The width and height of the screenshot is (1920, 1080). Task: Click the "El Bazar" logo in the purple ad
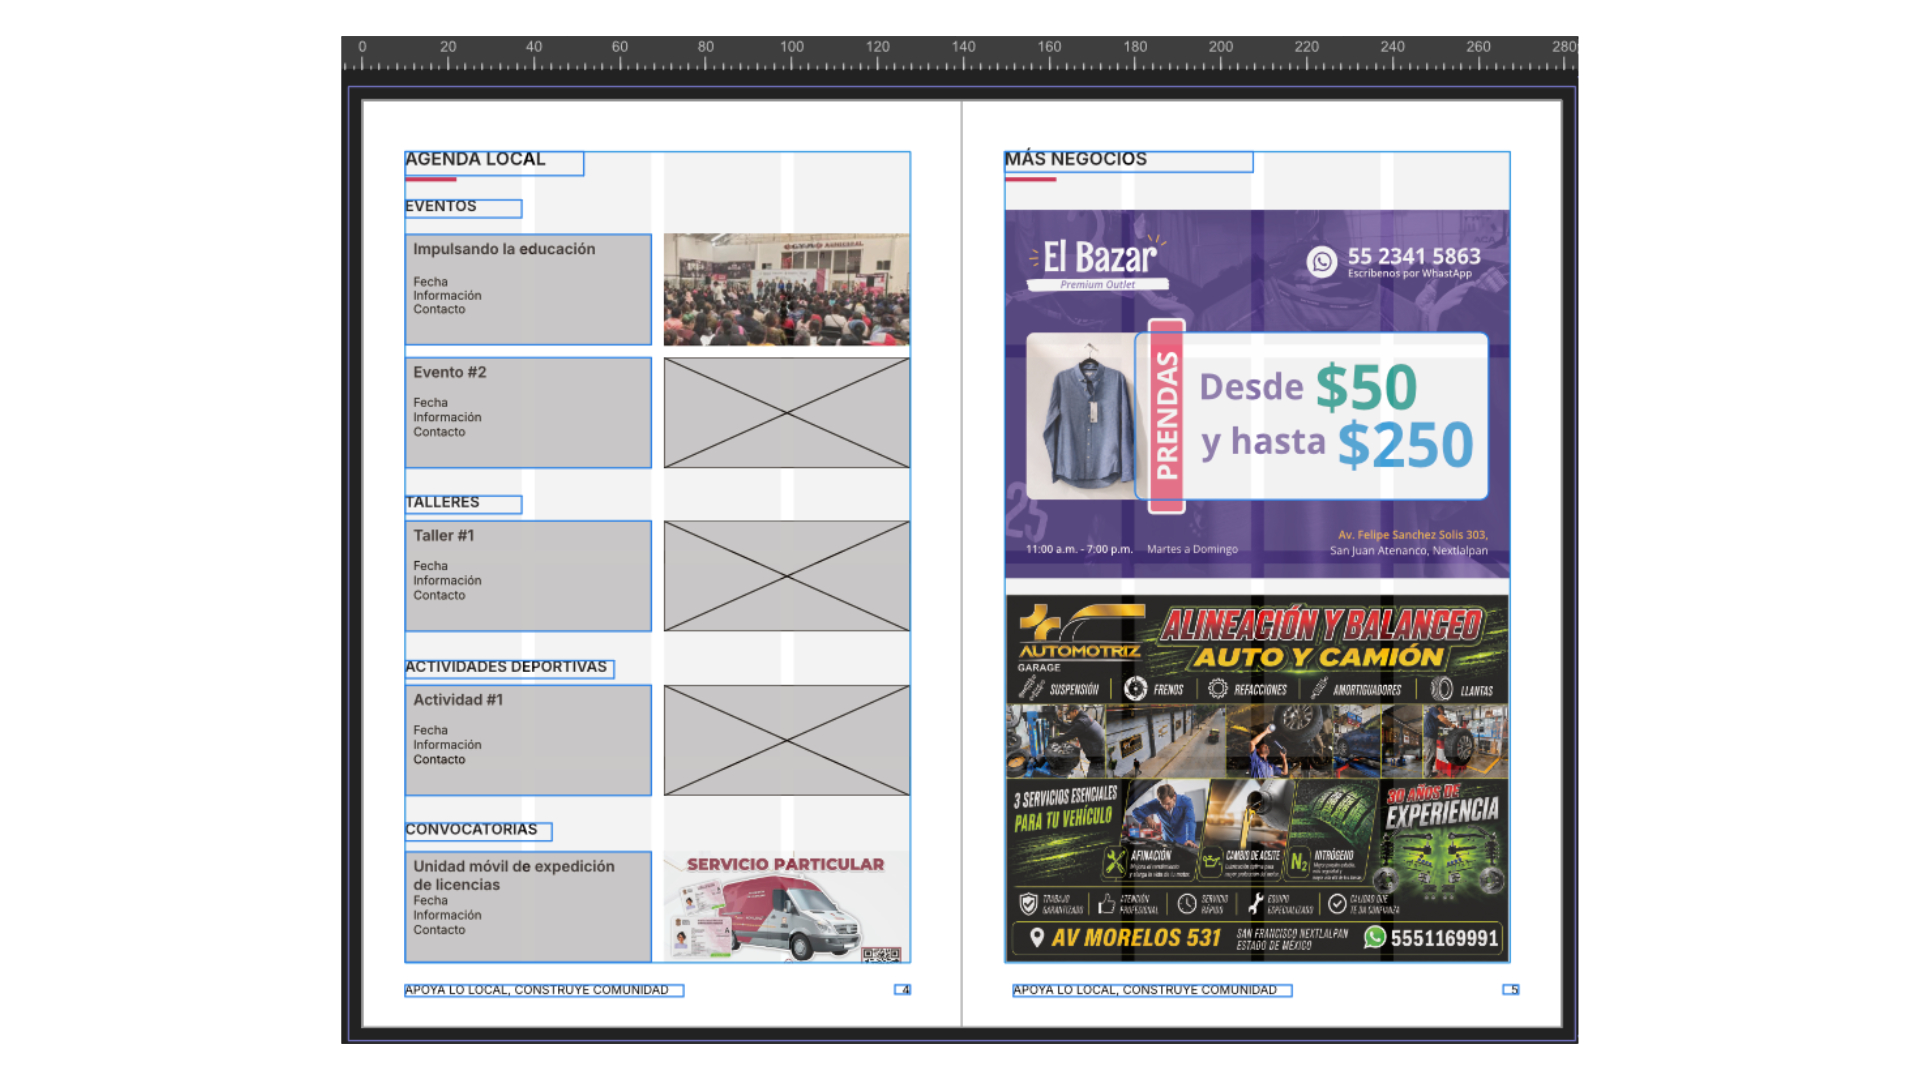(x=1098, y=262)
